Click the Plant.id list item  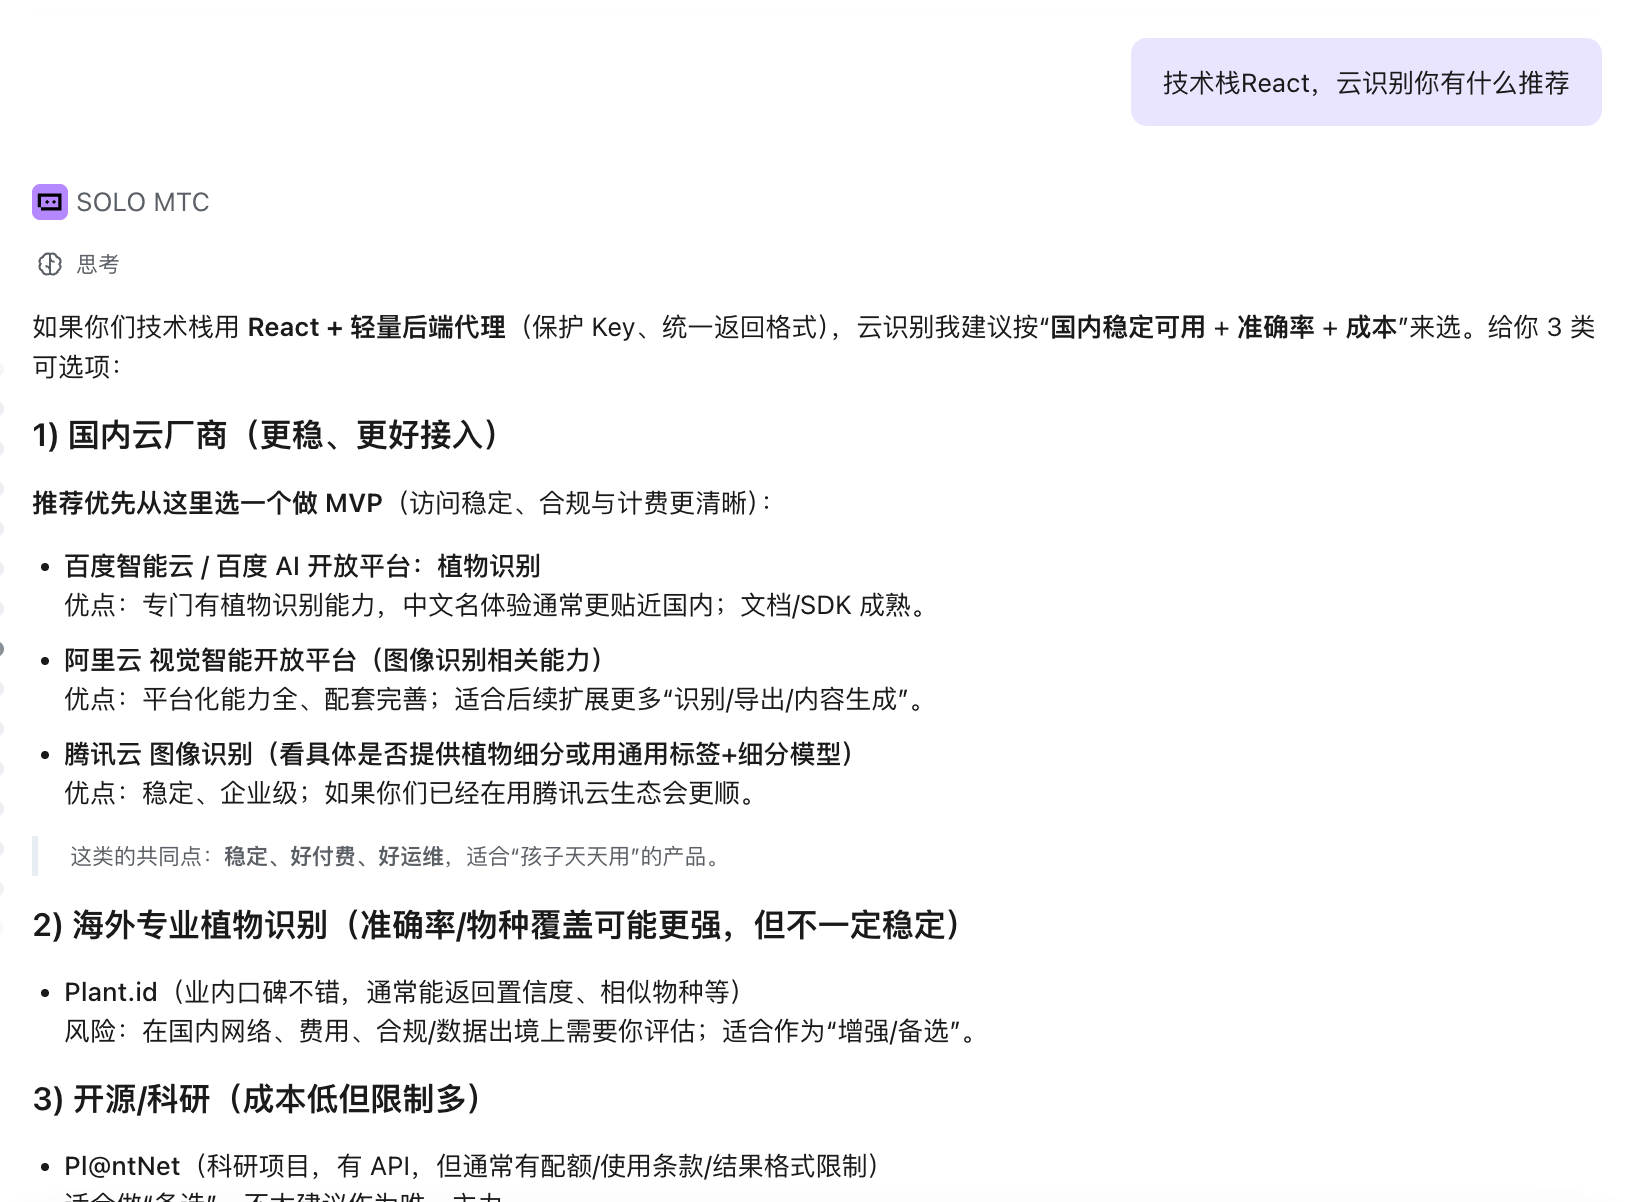110,992
